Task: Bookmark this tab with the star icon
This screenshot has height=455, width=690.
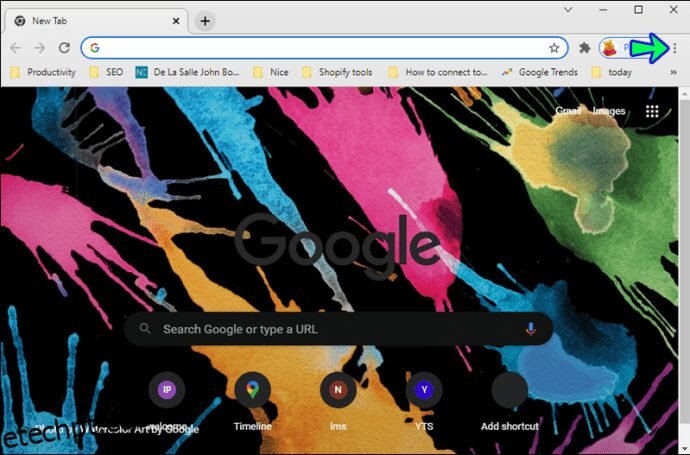Action: pyautogui.click(x=554, y=48)
